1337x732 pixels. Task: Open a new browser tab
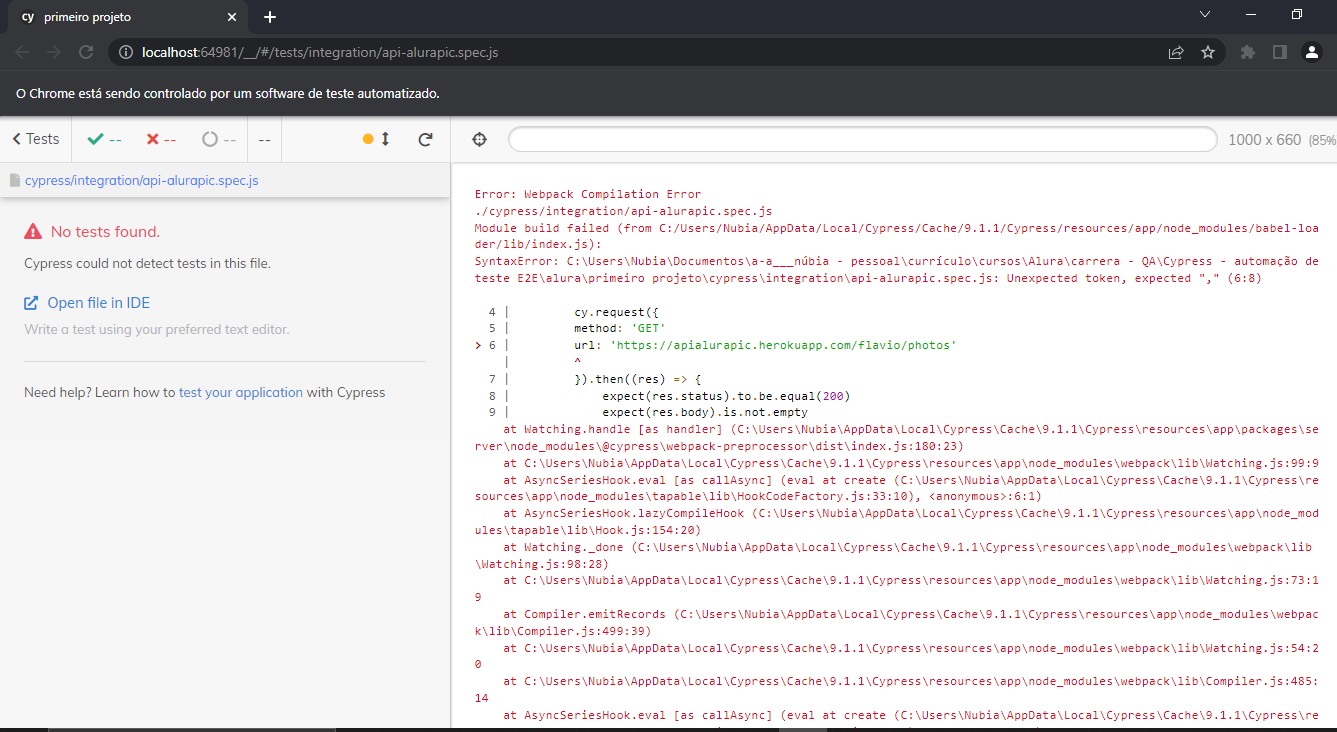(x=270, y=17)
